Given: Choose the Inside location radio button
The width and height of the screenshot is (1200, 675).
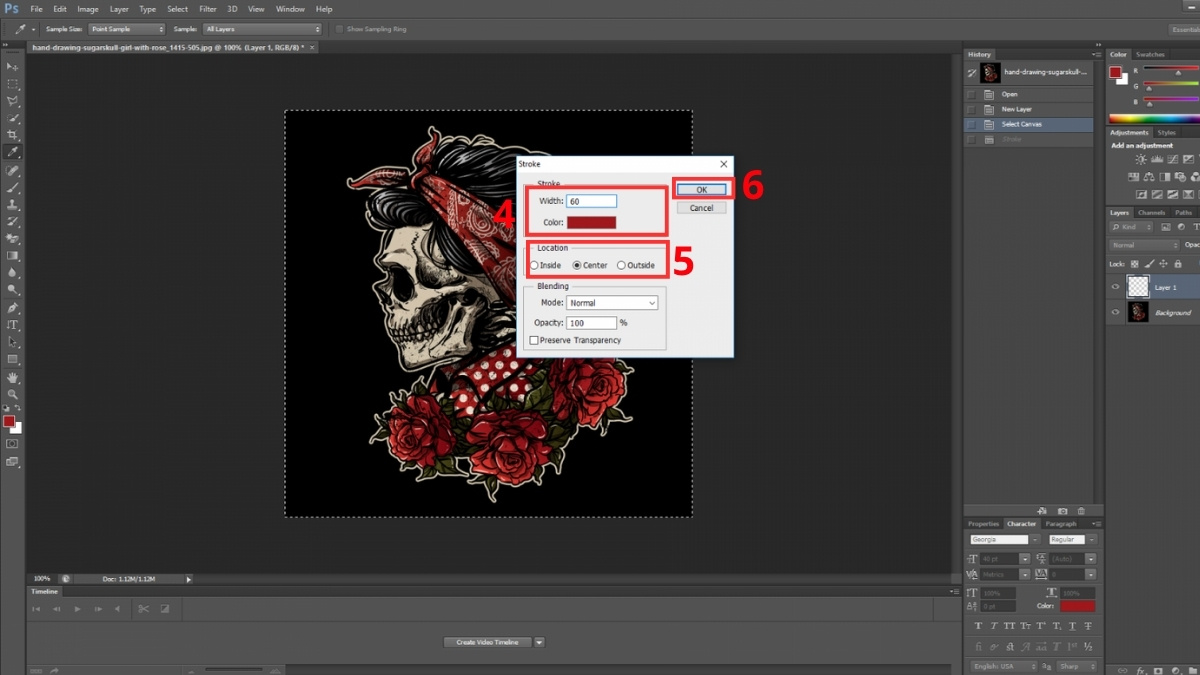Looking at the screenshot, I should 535,265.
